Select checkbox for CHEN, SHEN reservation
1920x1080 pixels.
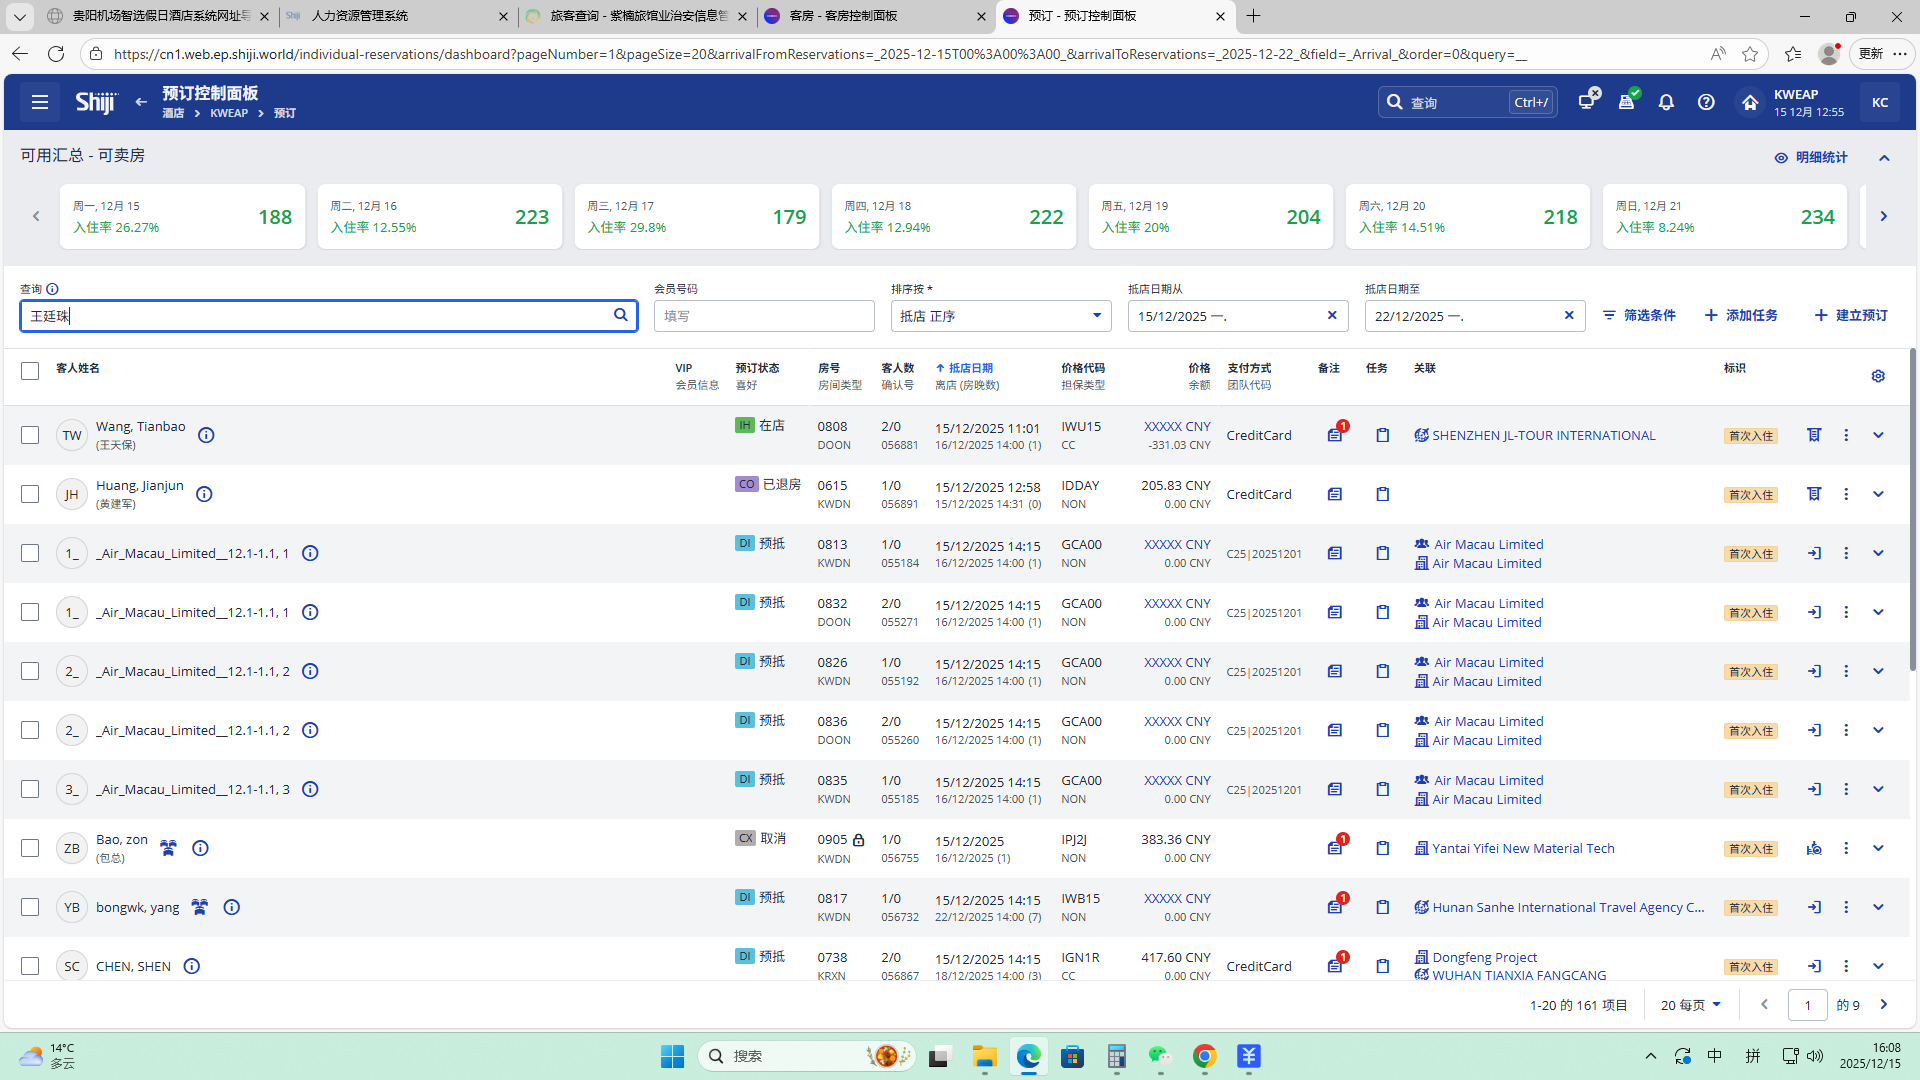pyautogui.click(x=30, y=966)
